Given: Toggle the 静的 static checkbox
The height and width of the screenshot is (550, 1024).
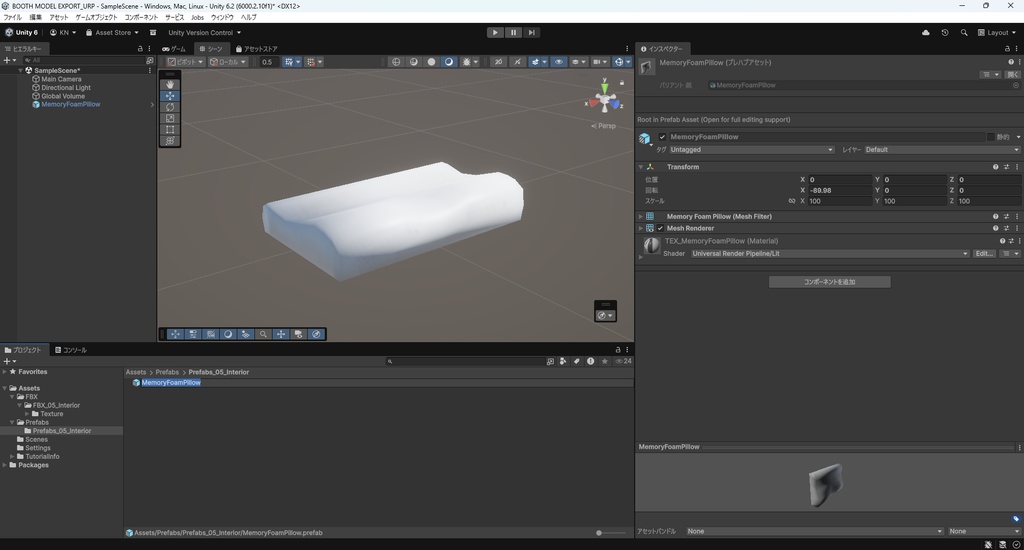Looking at the screenshot, I should (990, 137).
